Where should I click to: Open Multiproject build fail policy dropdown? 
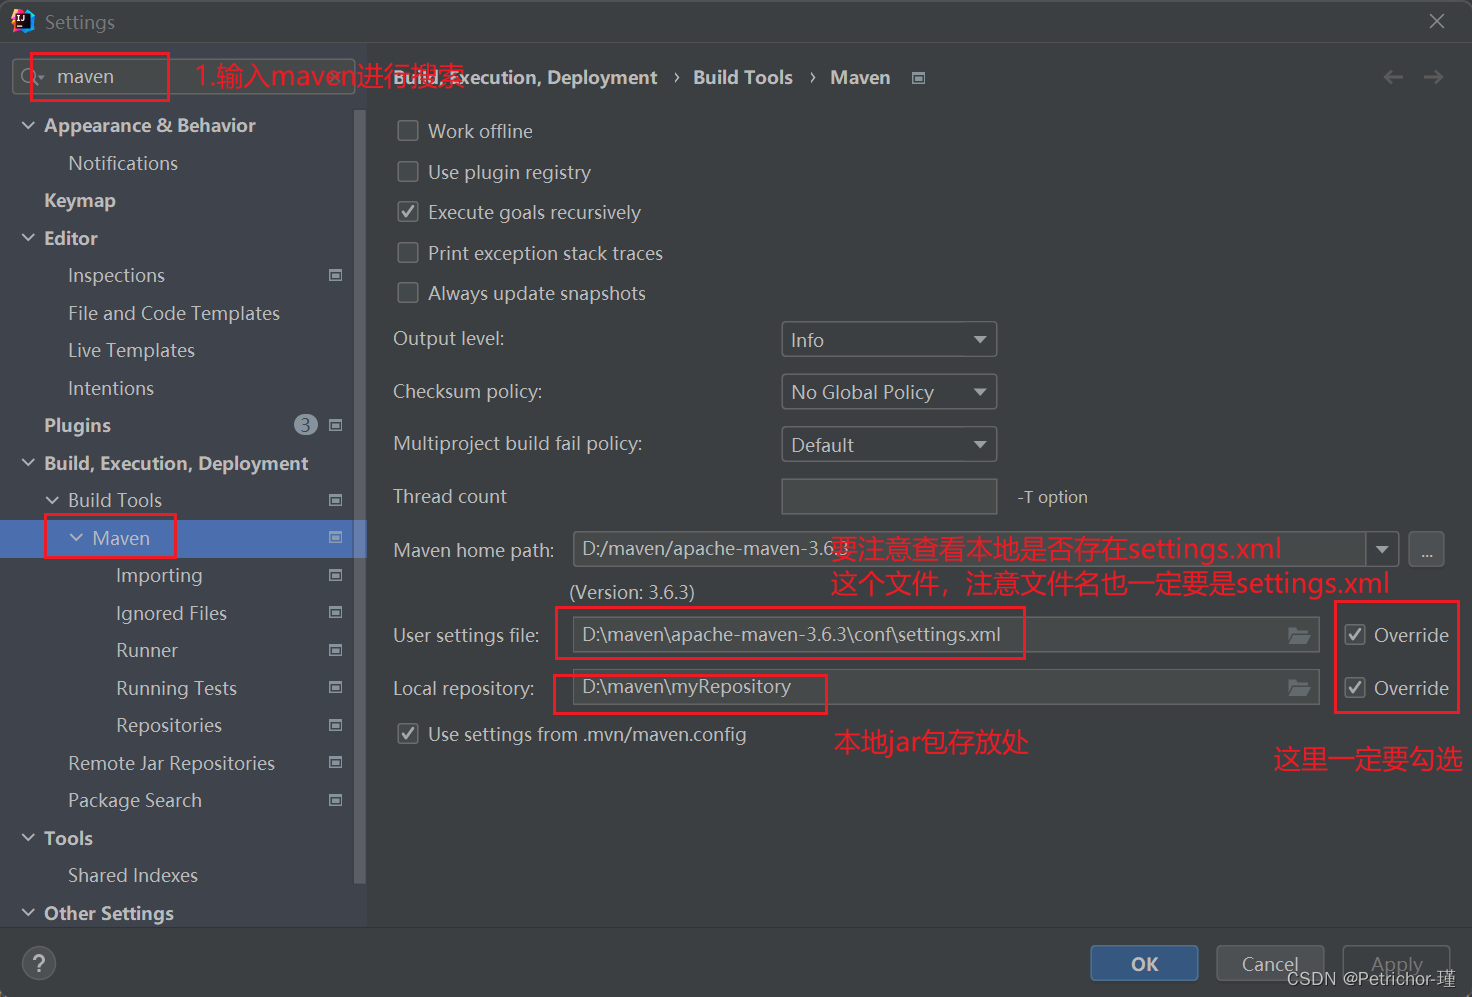(x=889, y=444)
